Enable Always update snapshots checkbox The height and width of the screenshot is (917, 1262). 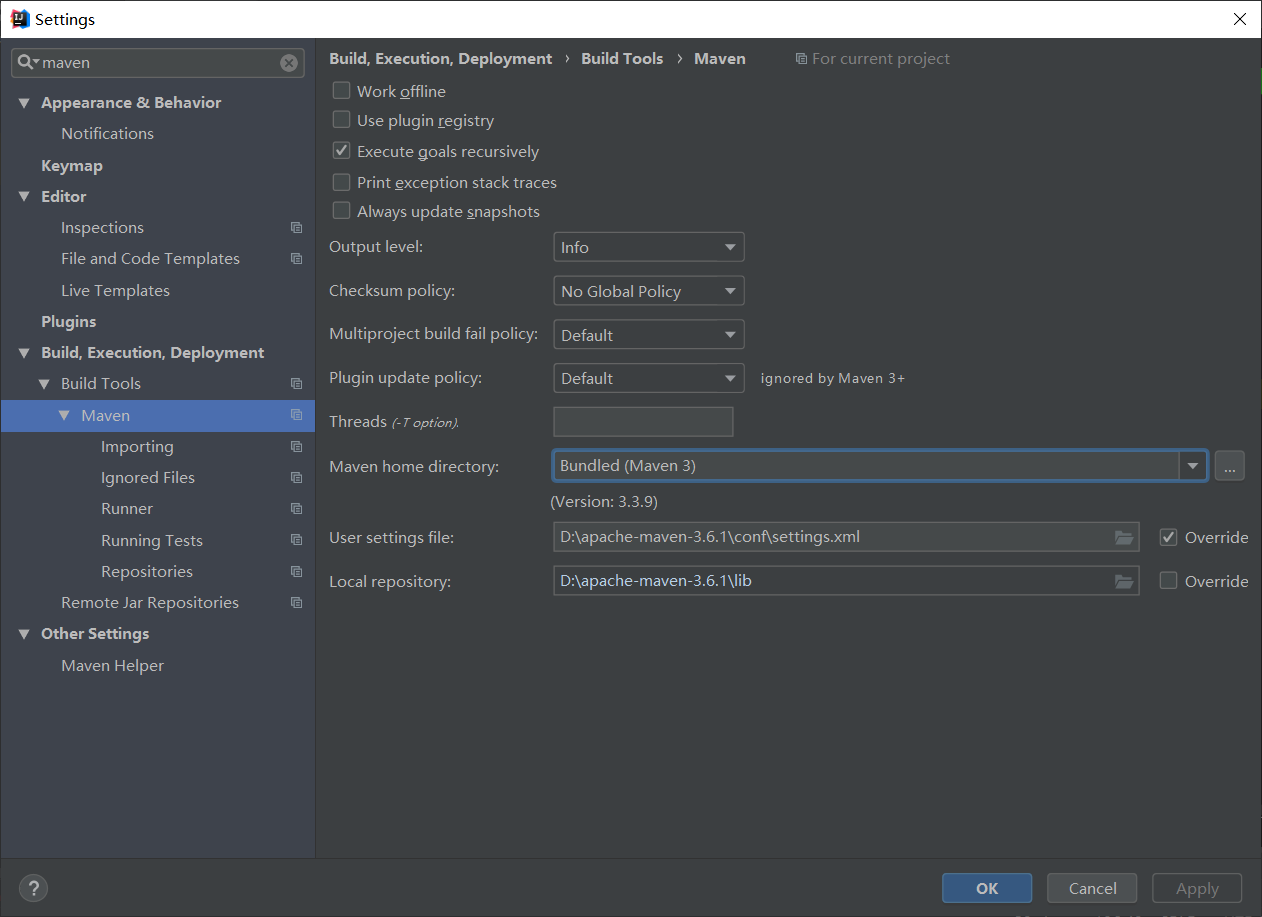coord(342,212)
